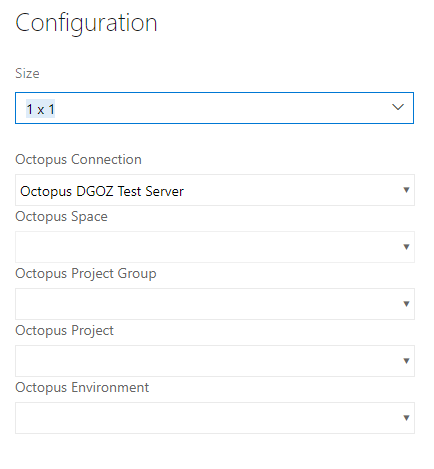This screenshot has height=469, width=434.
Task: Click the chevron icon in Size box
Action: click(398, 107)
